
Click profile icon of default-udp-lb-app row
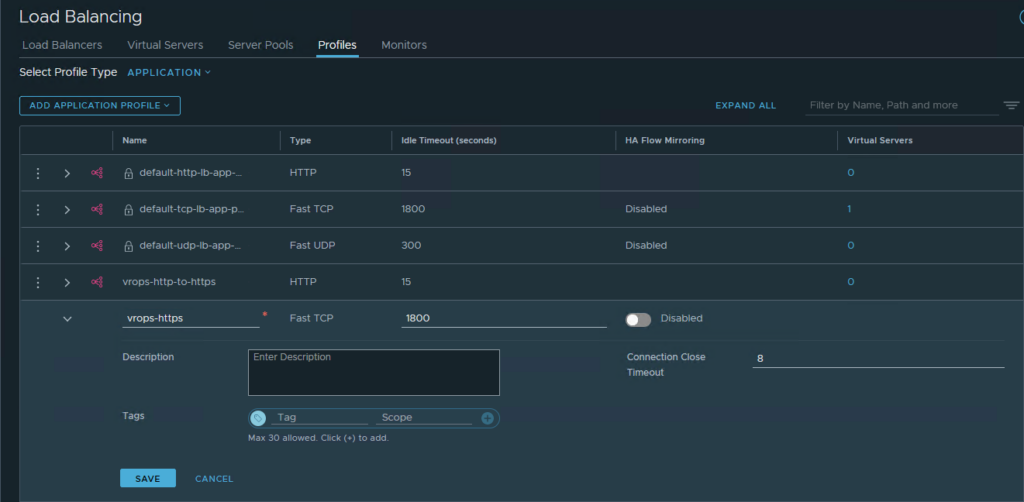pos(97,246)
